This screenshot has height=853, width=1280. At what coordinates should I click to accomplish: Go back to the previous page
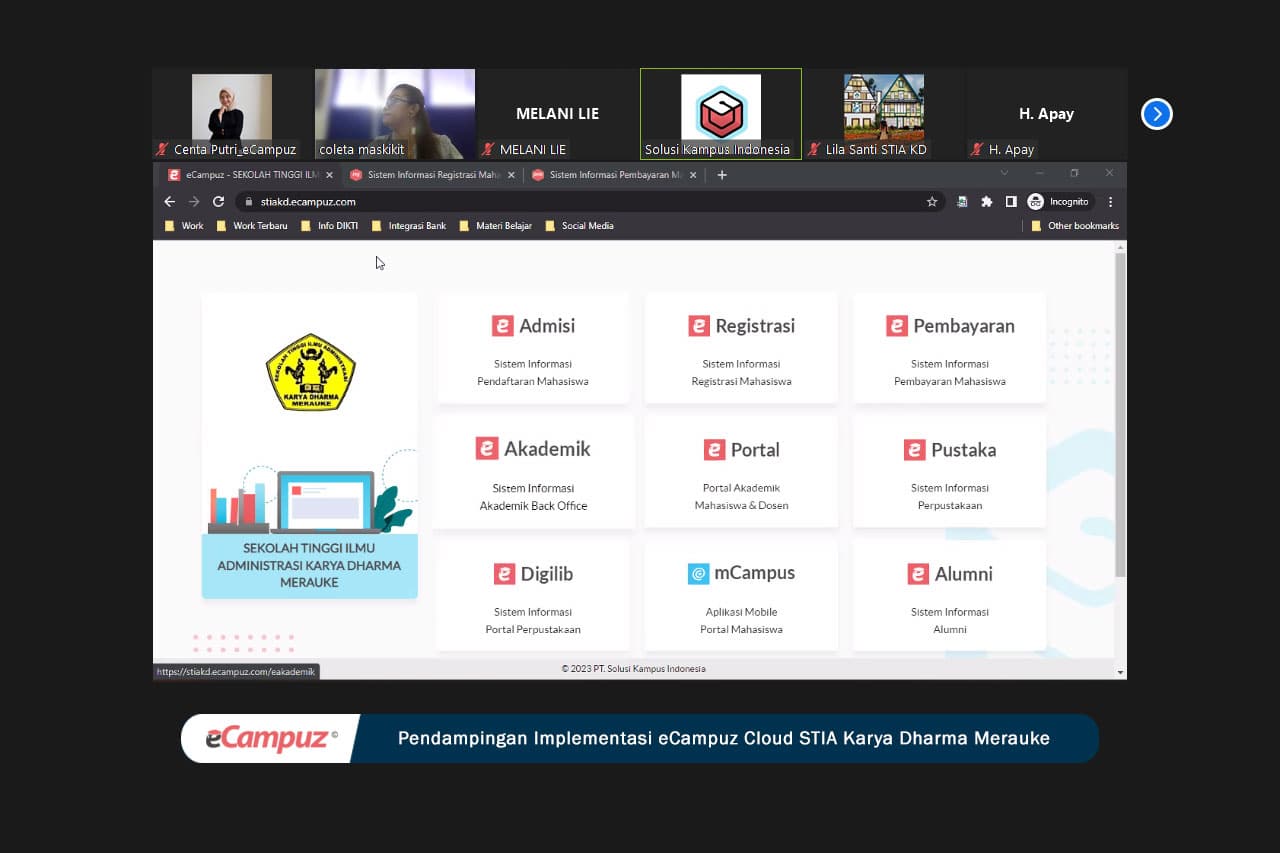(170, 201)
